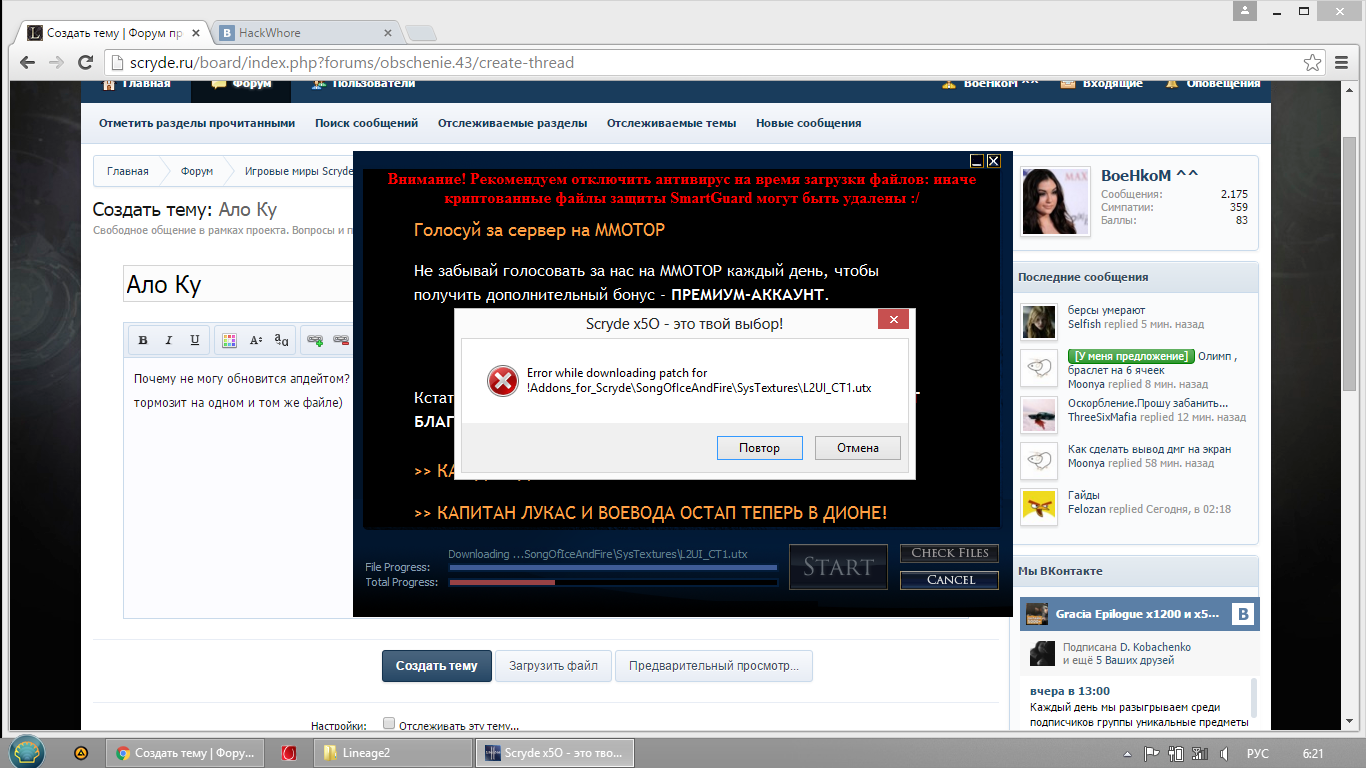This screenshot has height=768, width=1366.
Task: Click the insert link icon
Action: (315, 341)
